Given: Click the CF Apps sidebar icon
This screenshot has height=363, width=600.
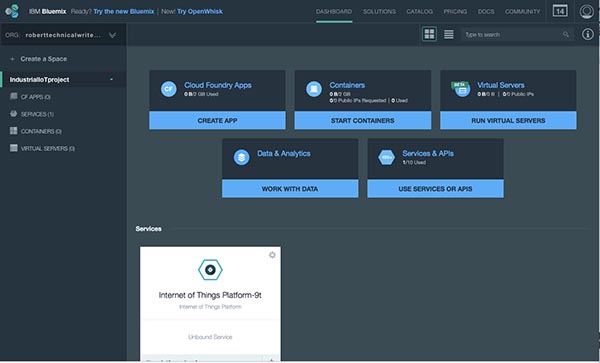Looking at the screenshot, I should click(13, 96).
